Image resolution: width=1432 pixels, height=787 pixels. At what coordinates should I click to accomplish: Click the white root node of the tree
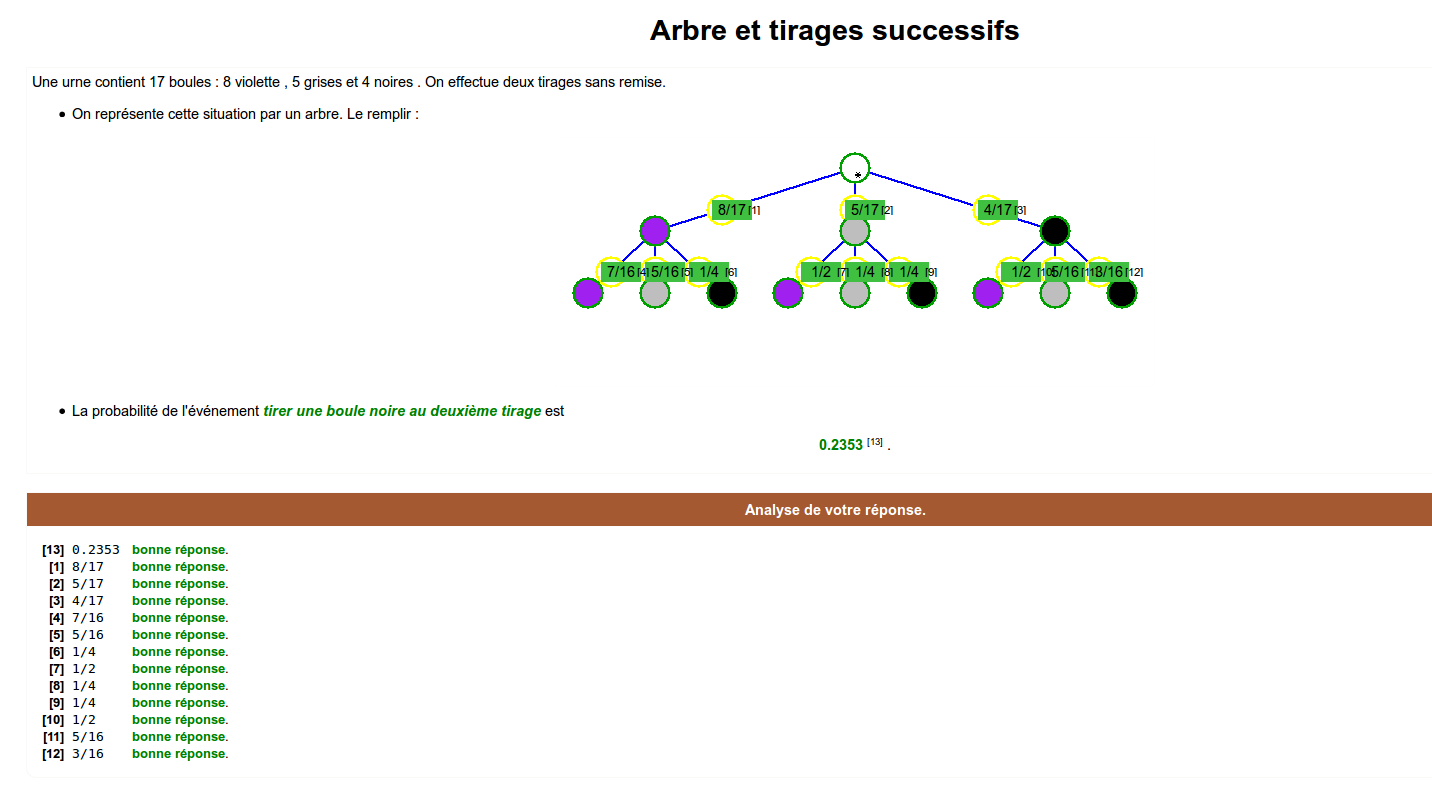(854, 168)
